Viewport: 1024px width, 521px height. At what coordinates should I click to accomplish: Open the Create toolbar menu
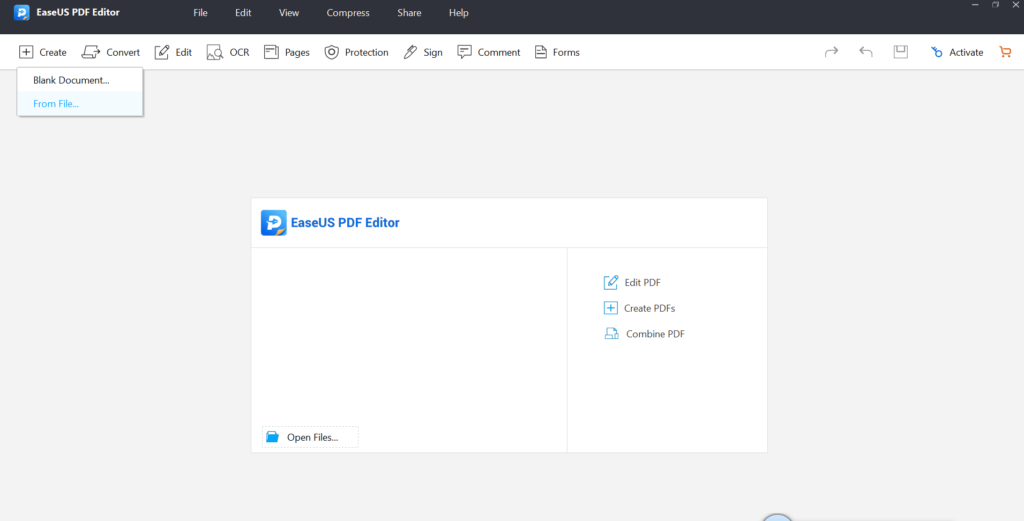[43, 52]
